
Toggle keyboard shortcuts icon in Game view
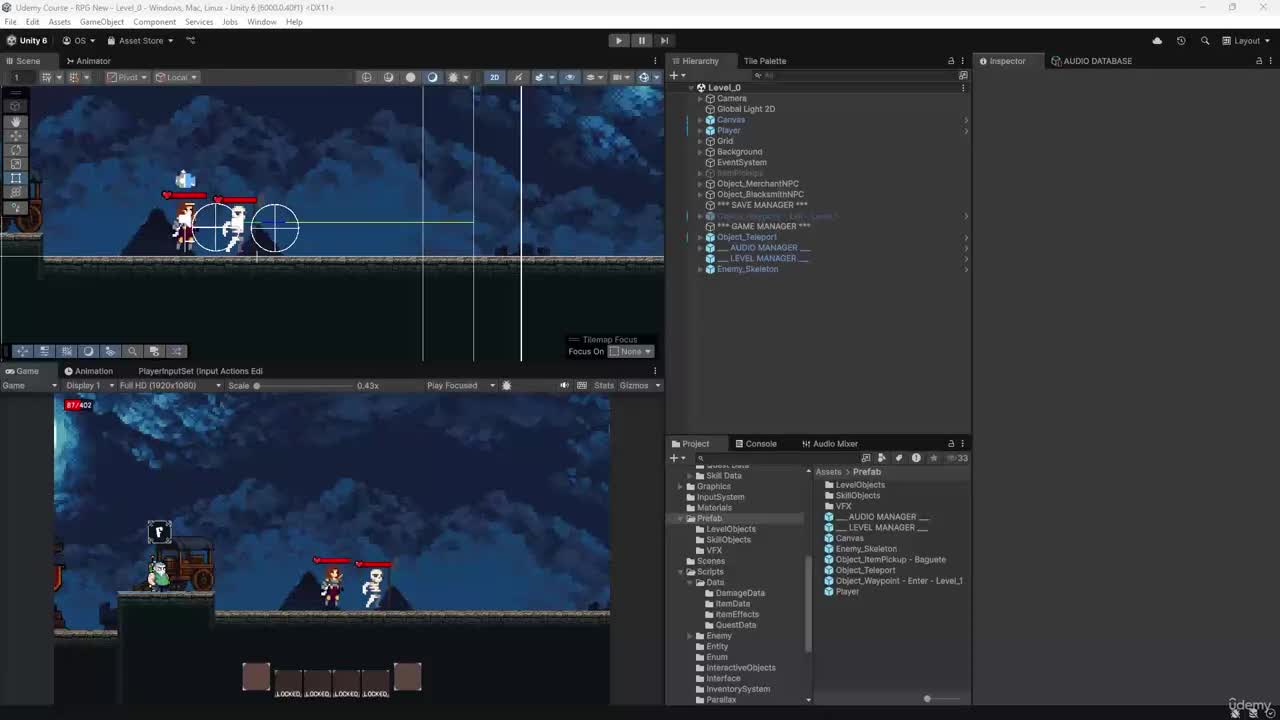[582, 386]
